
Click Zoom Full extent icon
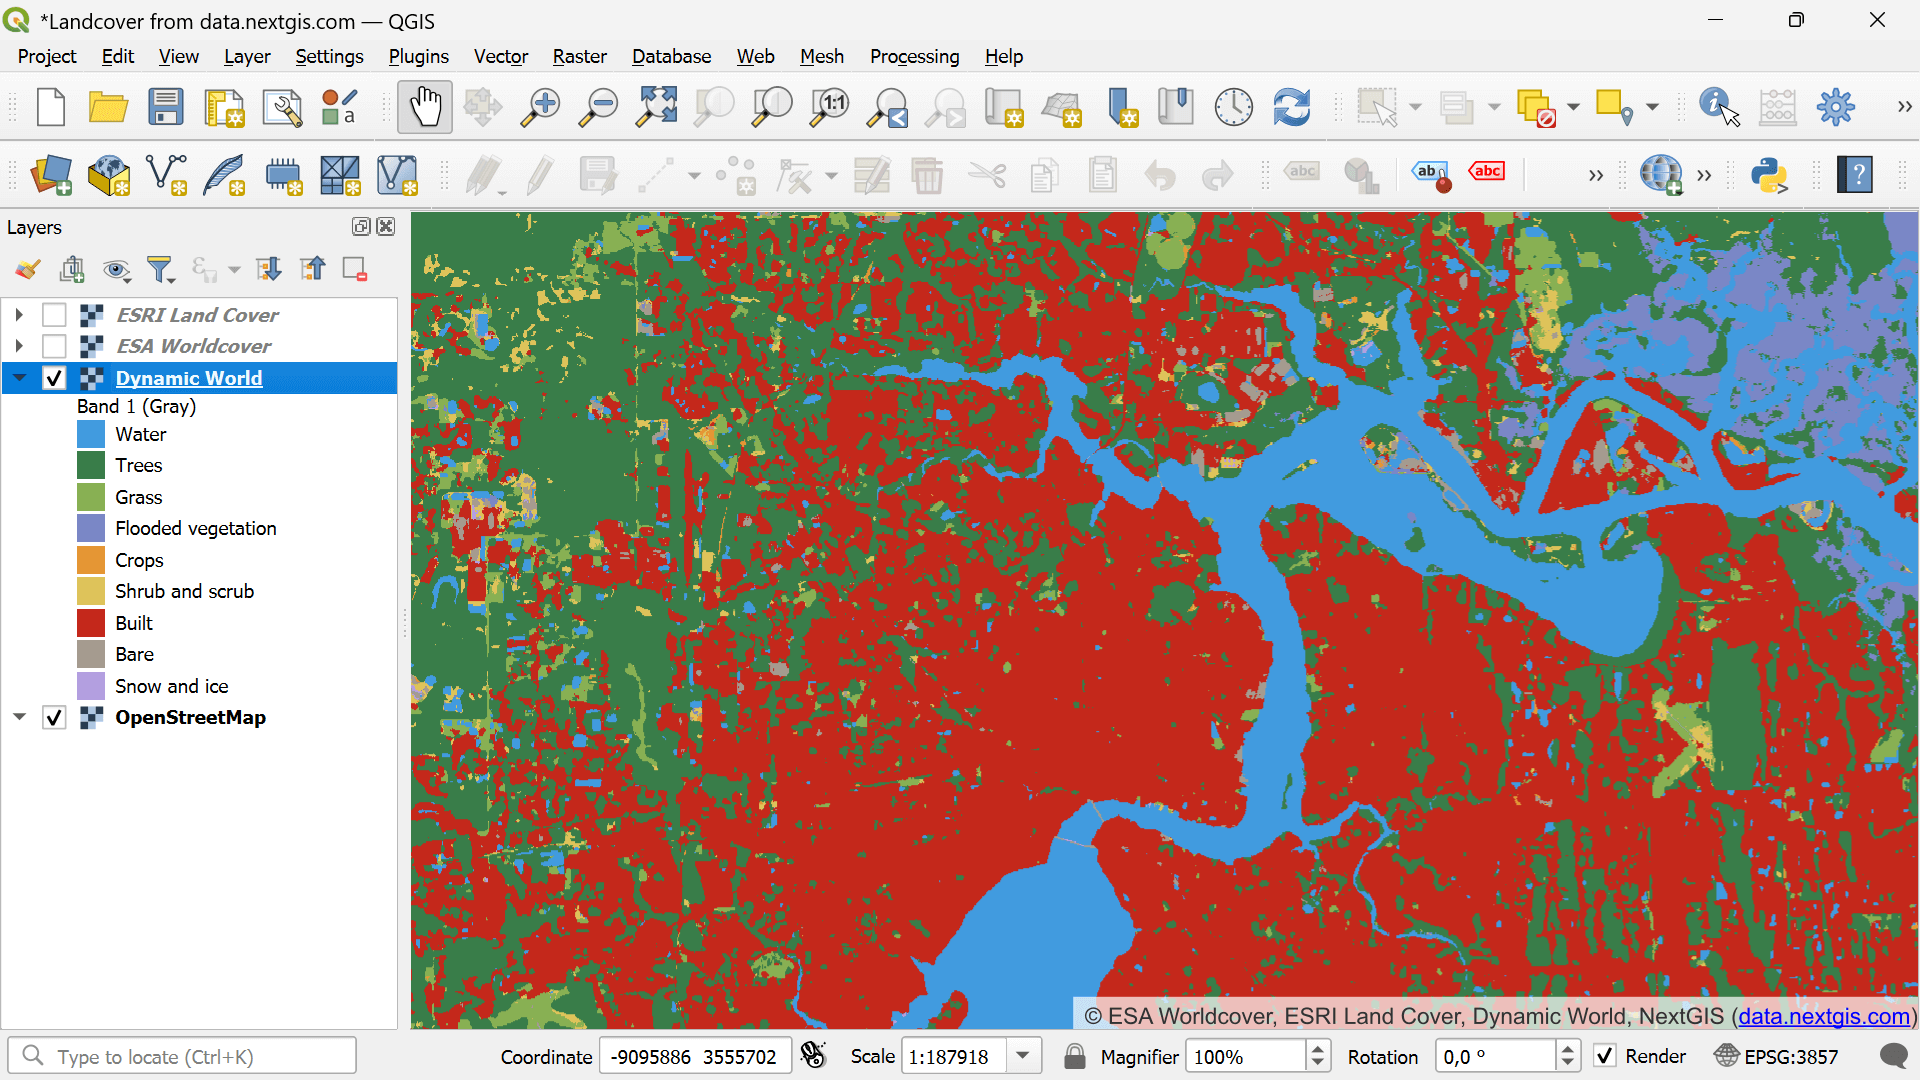(x=657, y=107)
